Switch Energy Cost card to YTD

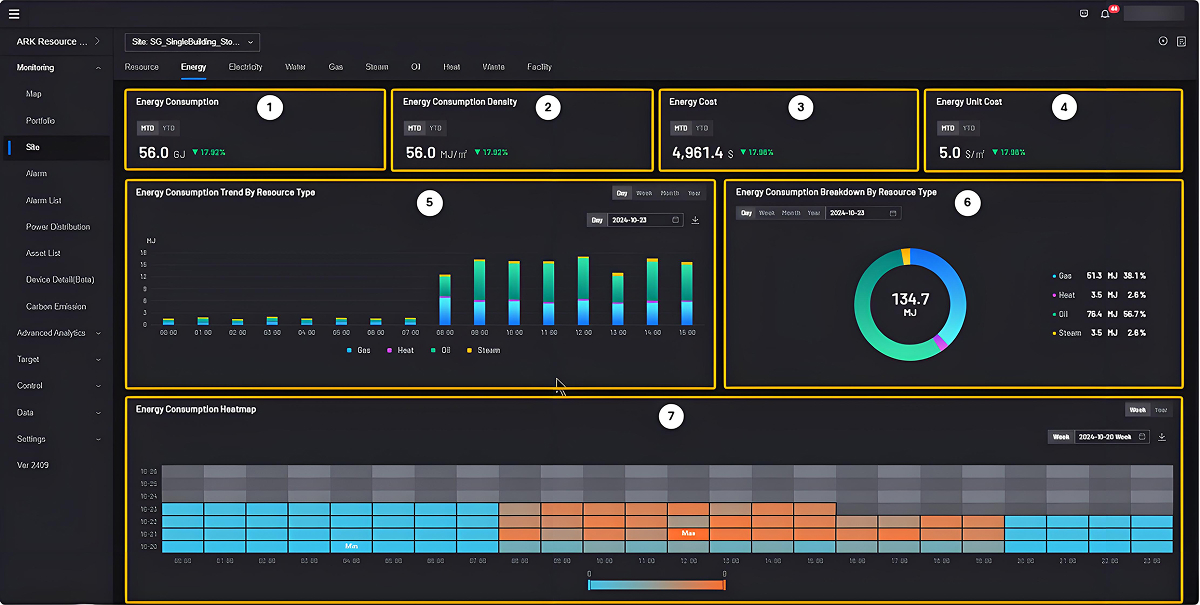click(702, 128)
